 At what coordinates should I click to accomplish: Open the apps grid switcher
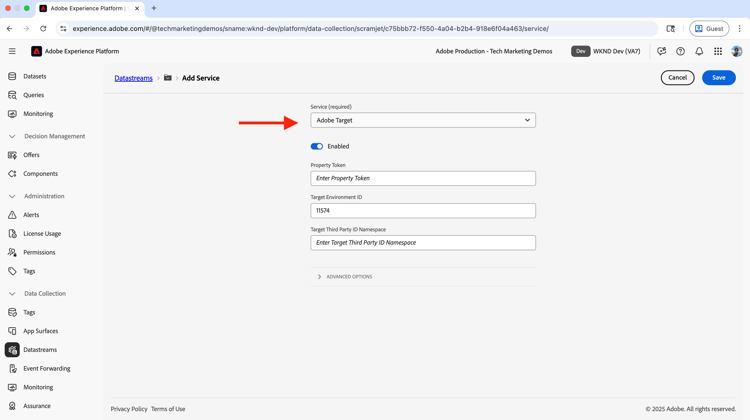[x=718, y=51]
